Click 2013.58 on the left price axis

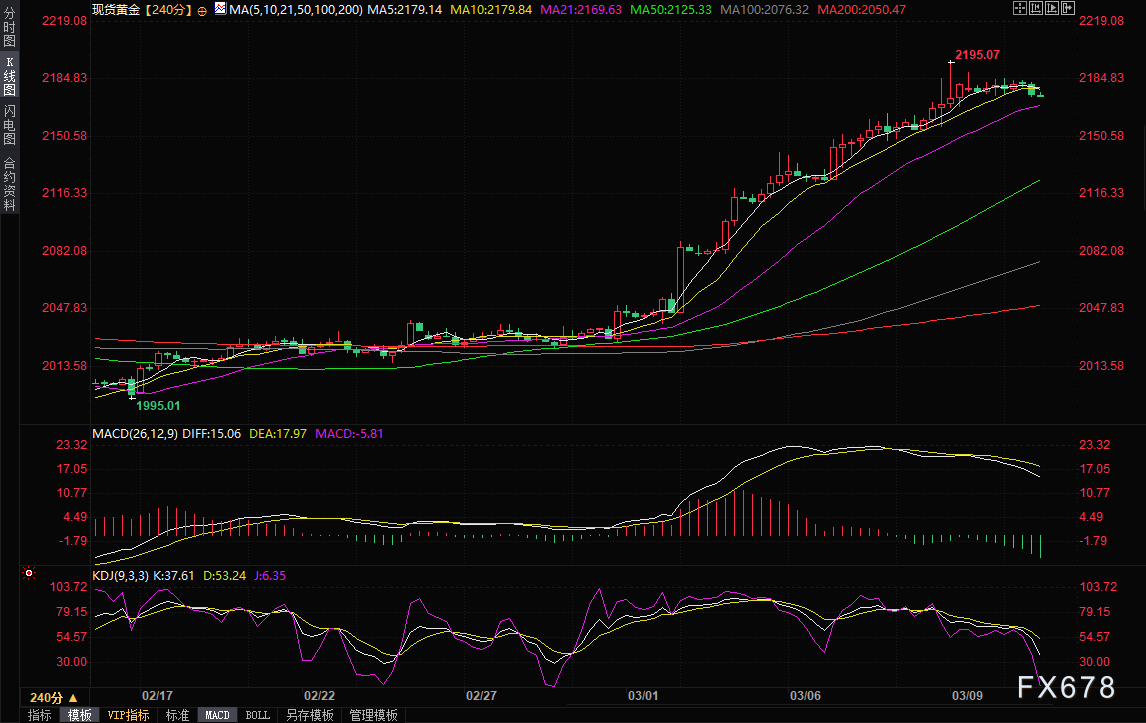coord(64,366)
